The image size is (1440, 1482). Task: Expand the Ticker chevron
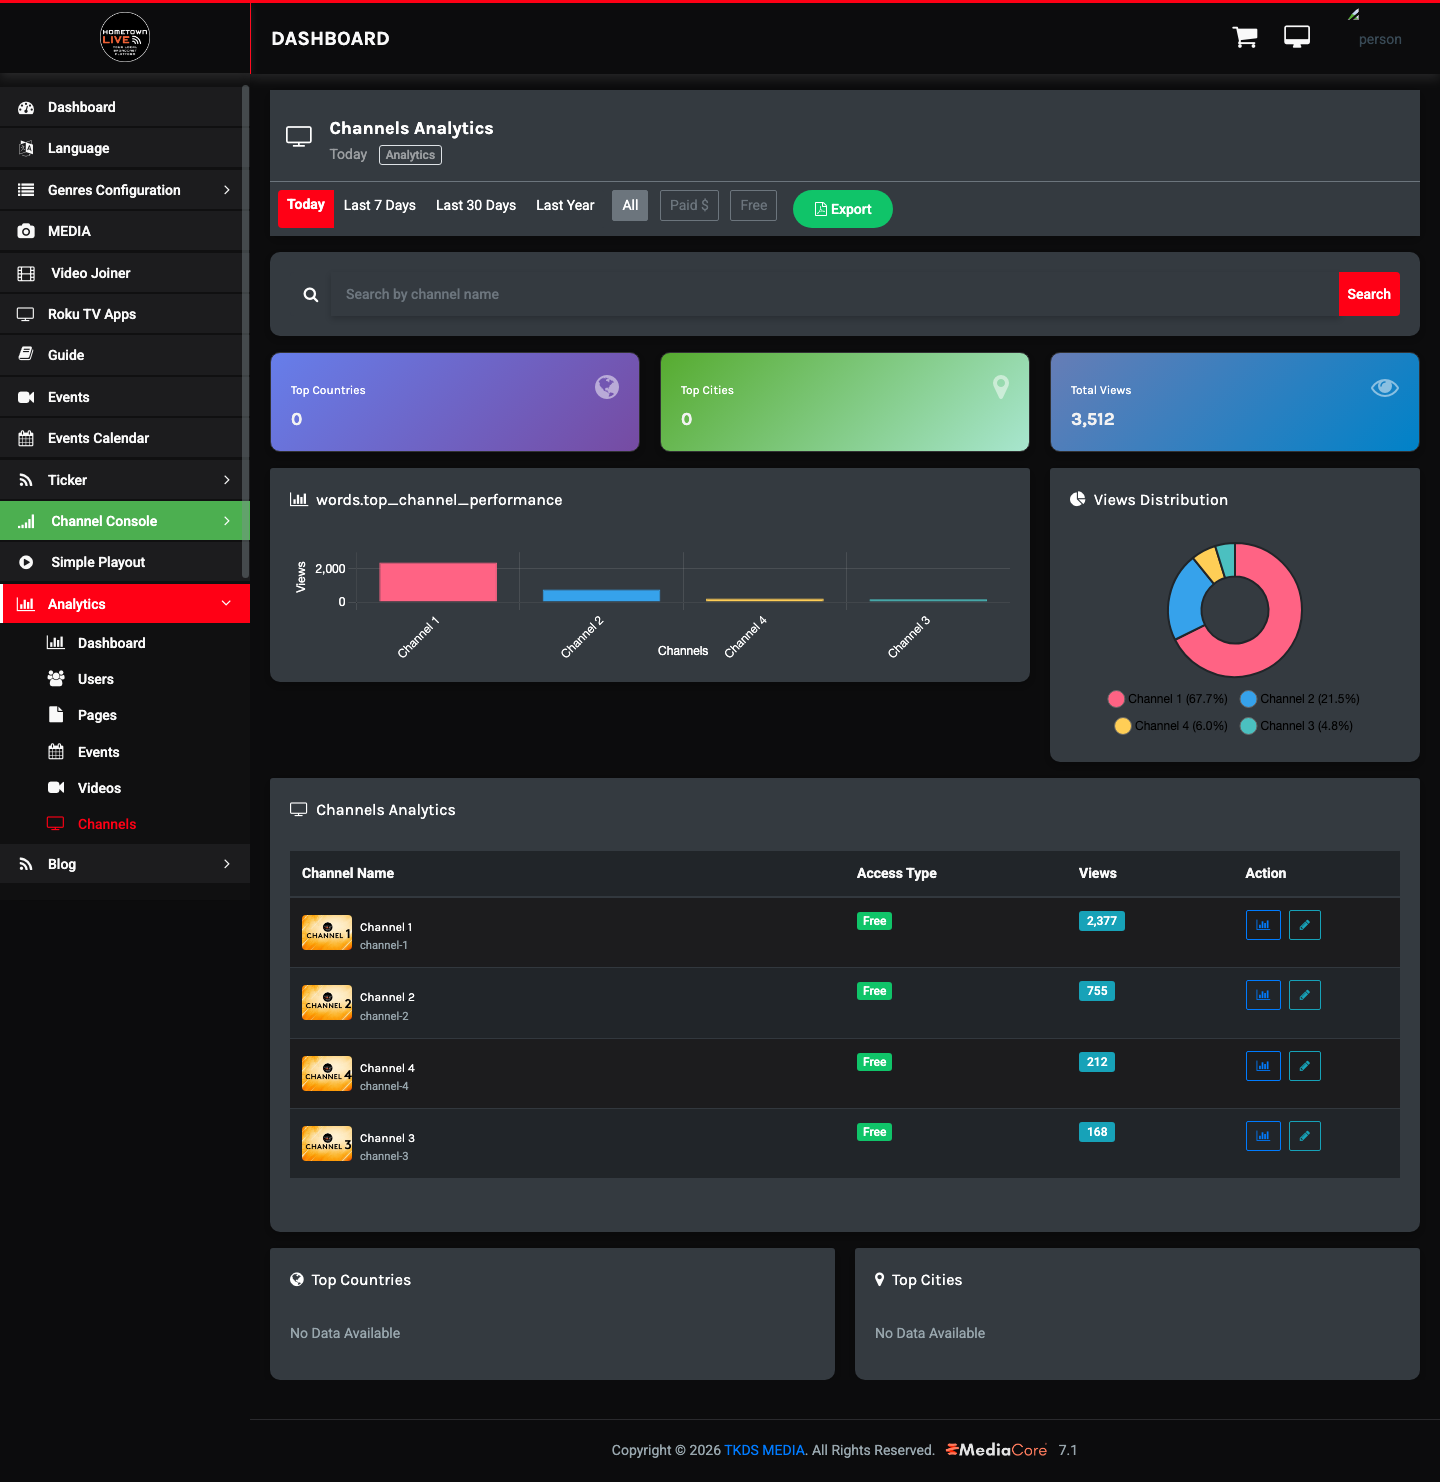click(227, 480)
